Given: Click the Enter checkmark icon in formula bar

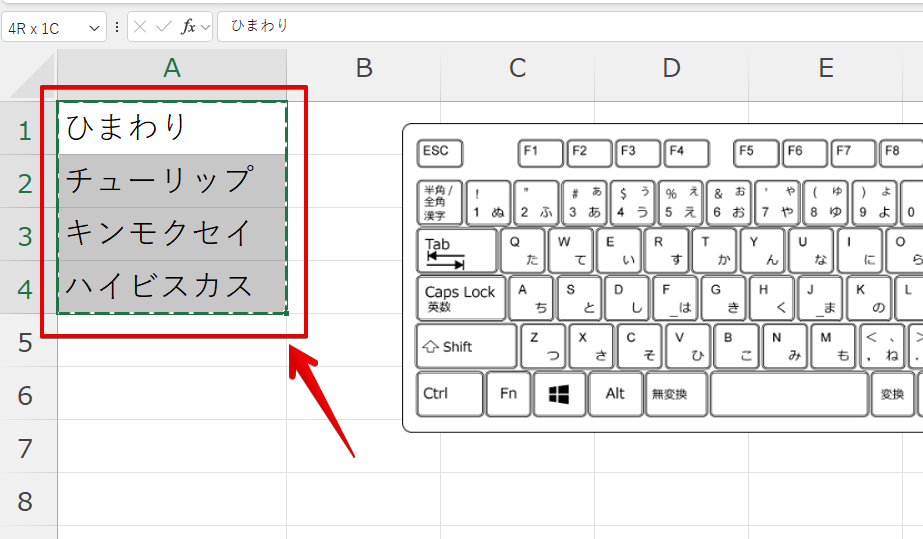Looking at the screenshot, I should (164, 27).
